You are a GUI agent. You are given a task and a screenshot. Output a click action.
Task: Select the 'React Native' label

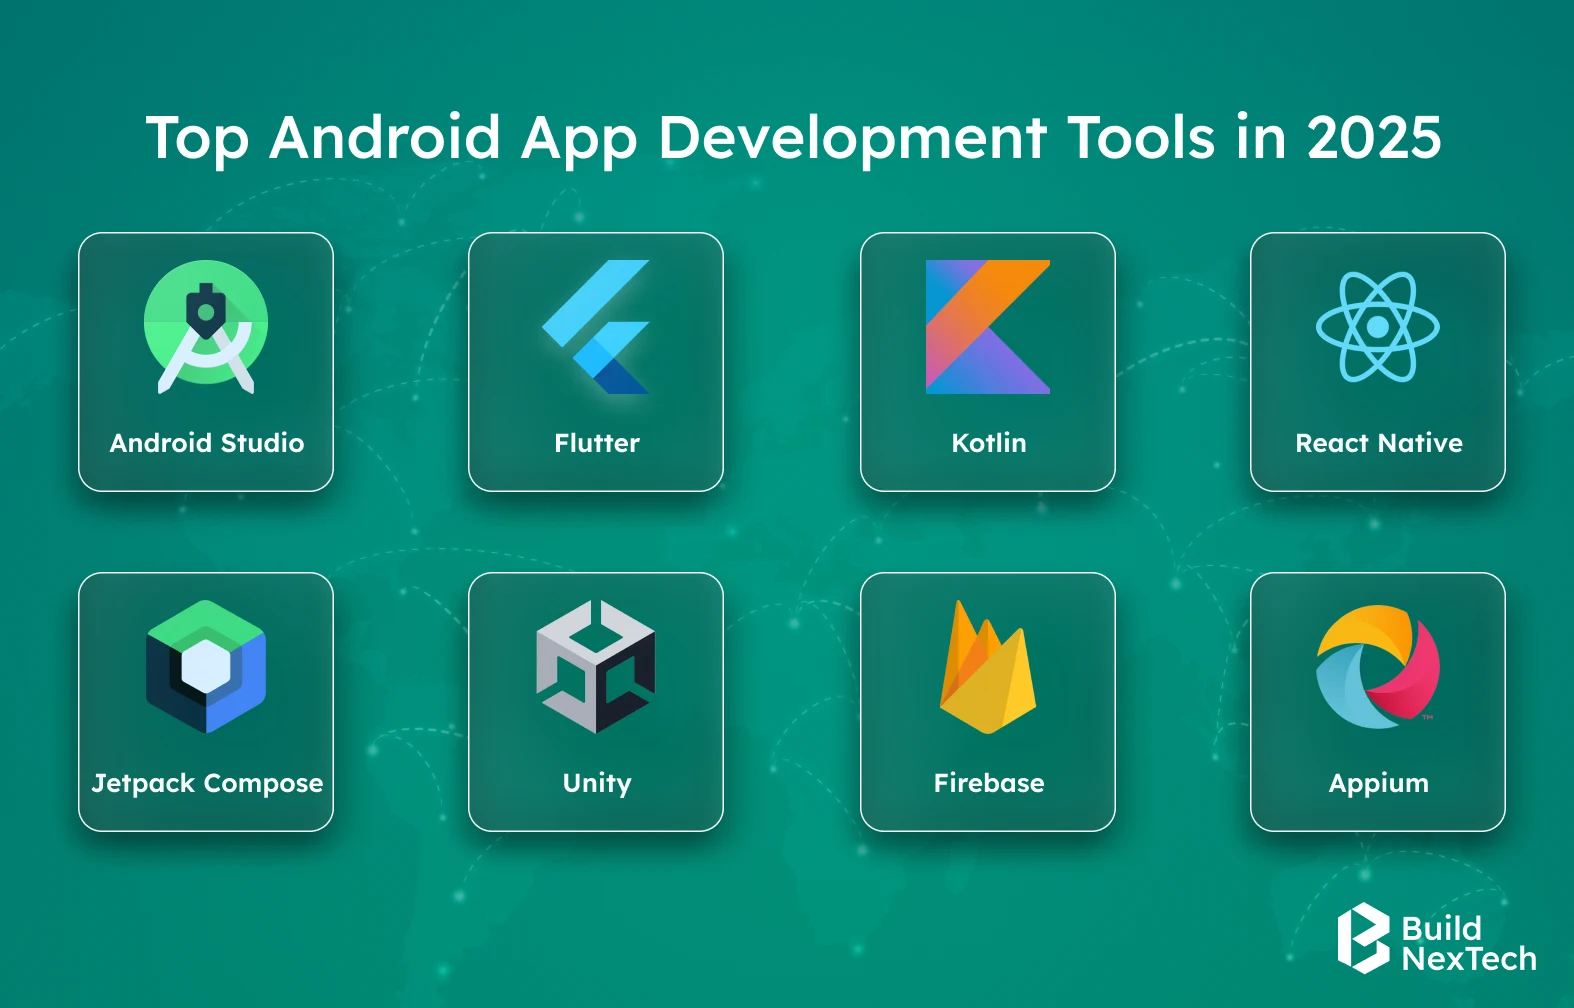[1379, 443]
